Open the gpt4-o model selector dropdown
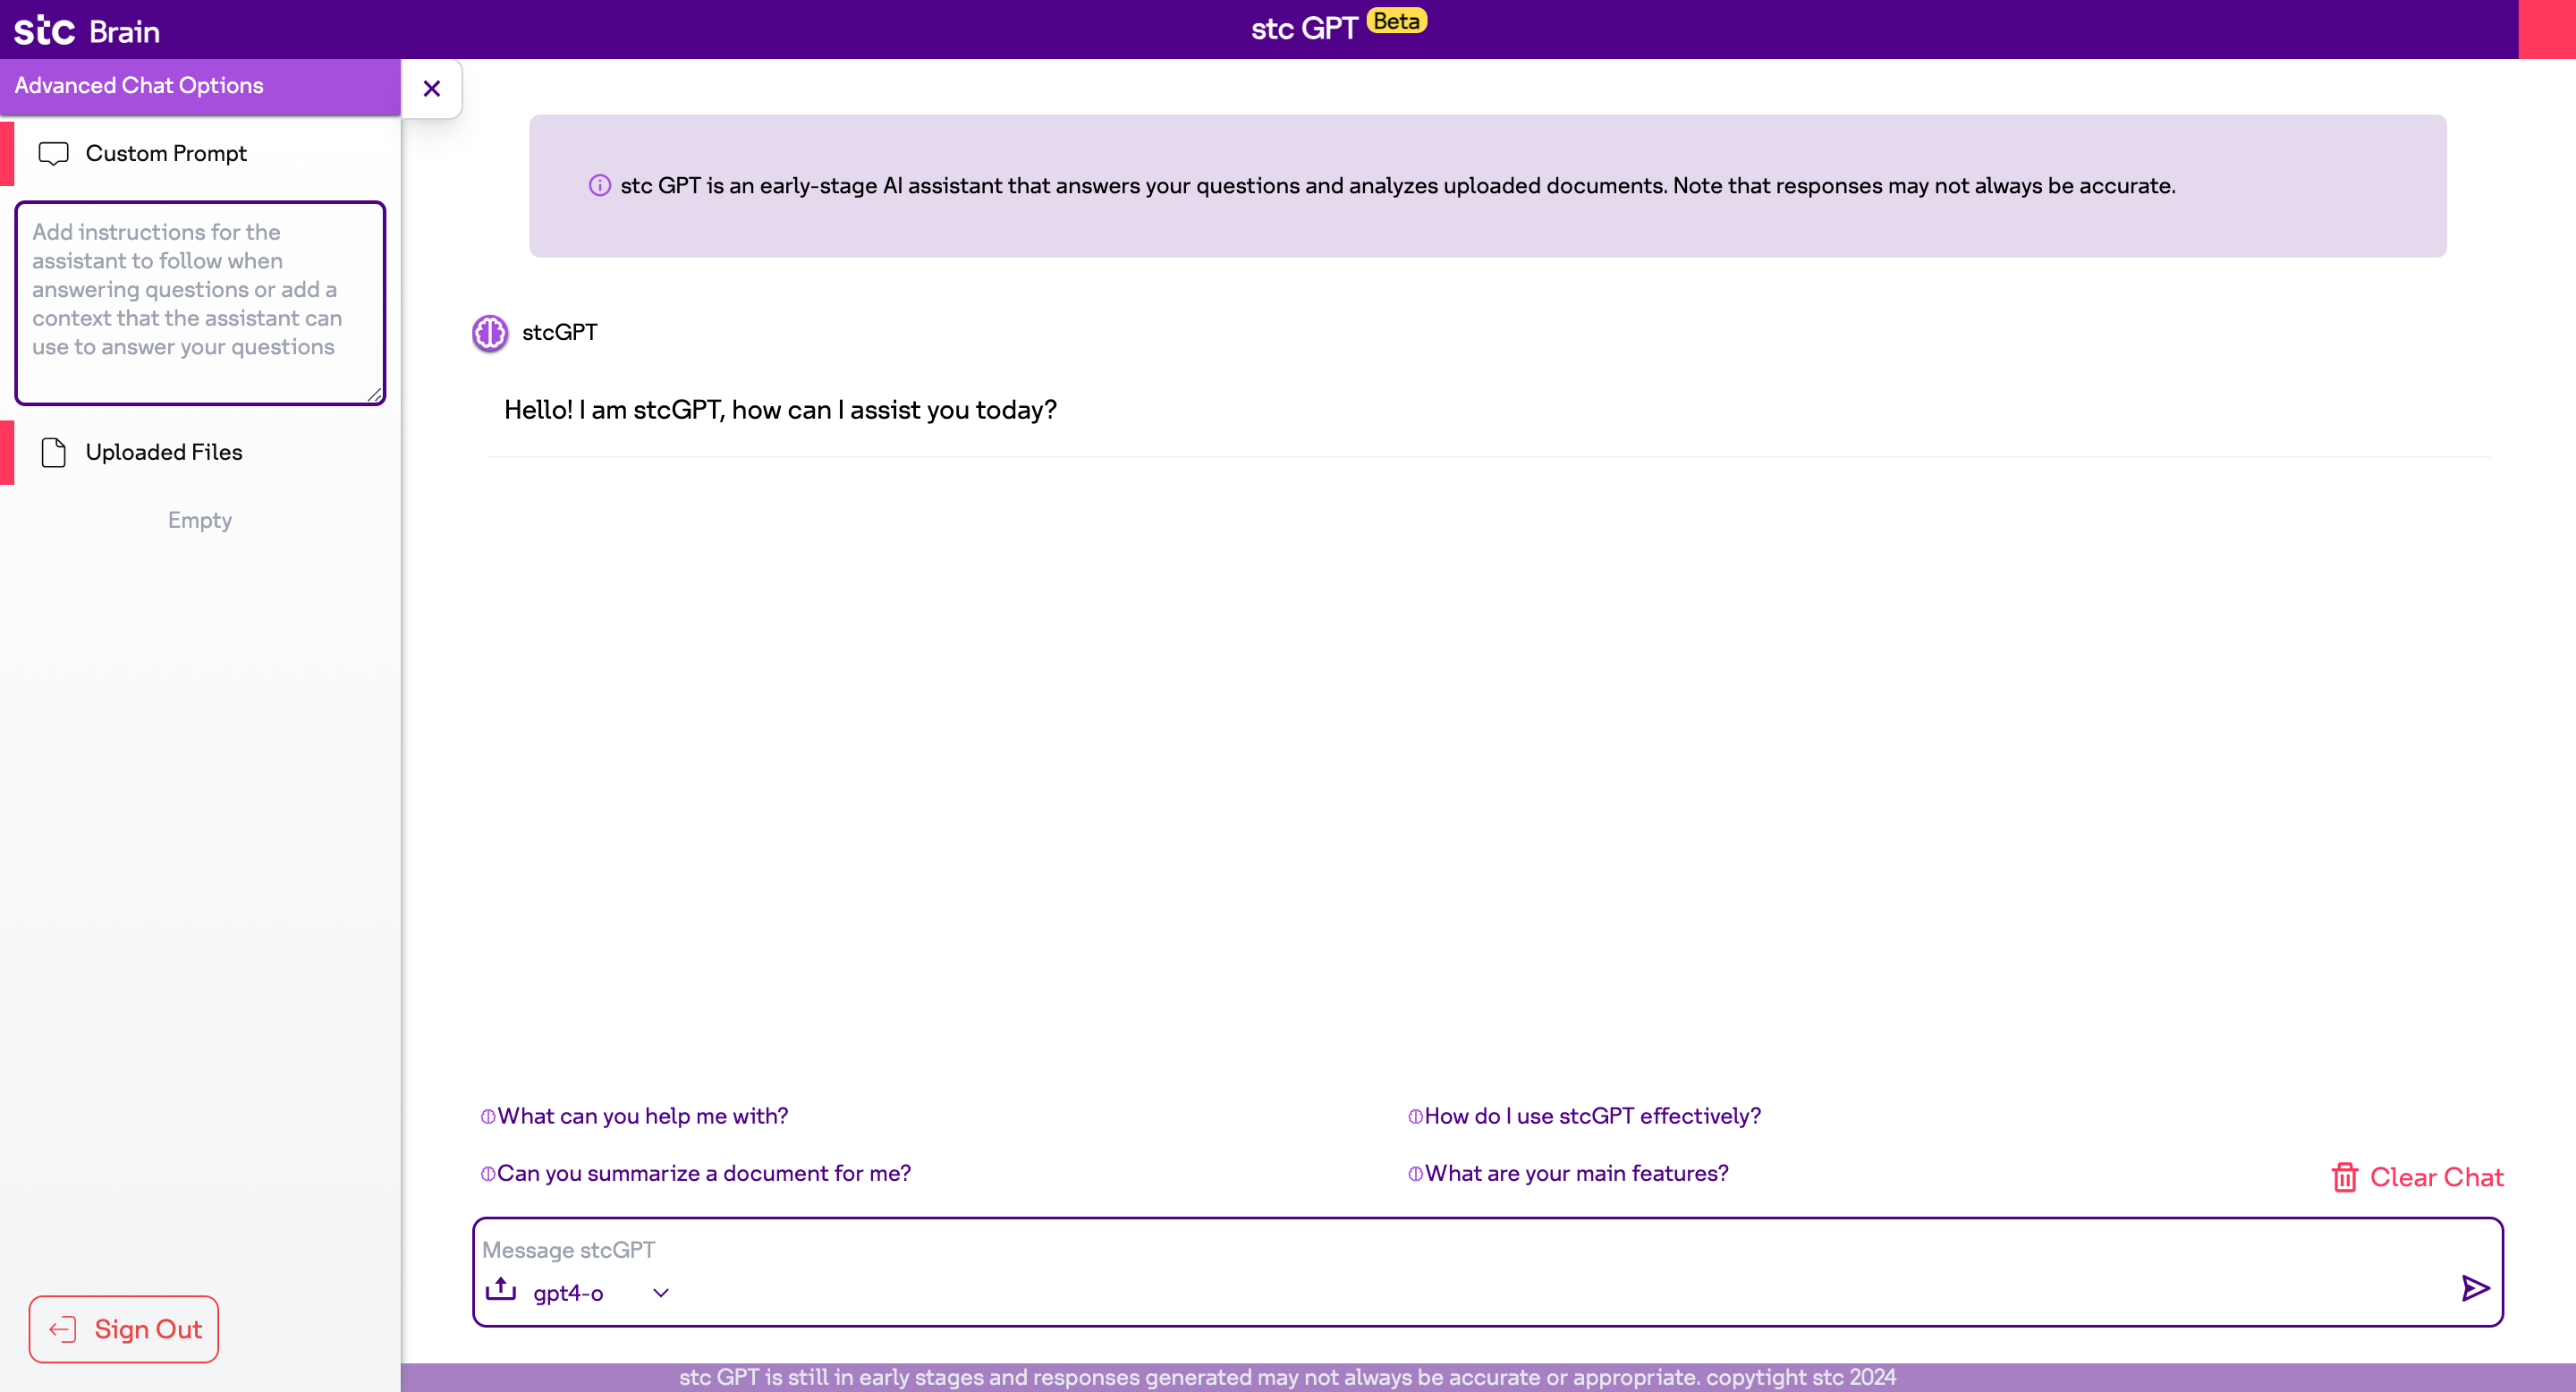This screenshot has height=1392, width=2576. coord(659,1292)
